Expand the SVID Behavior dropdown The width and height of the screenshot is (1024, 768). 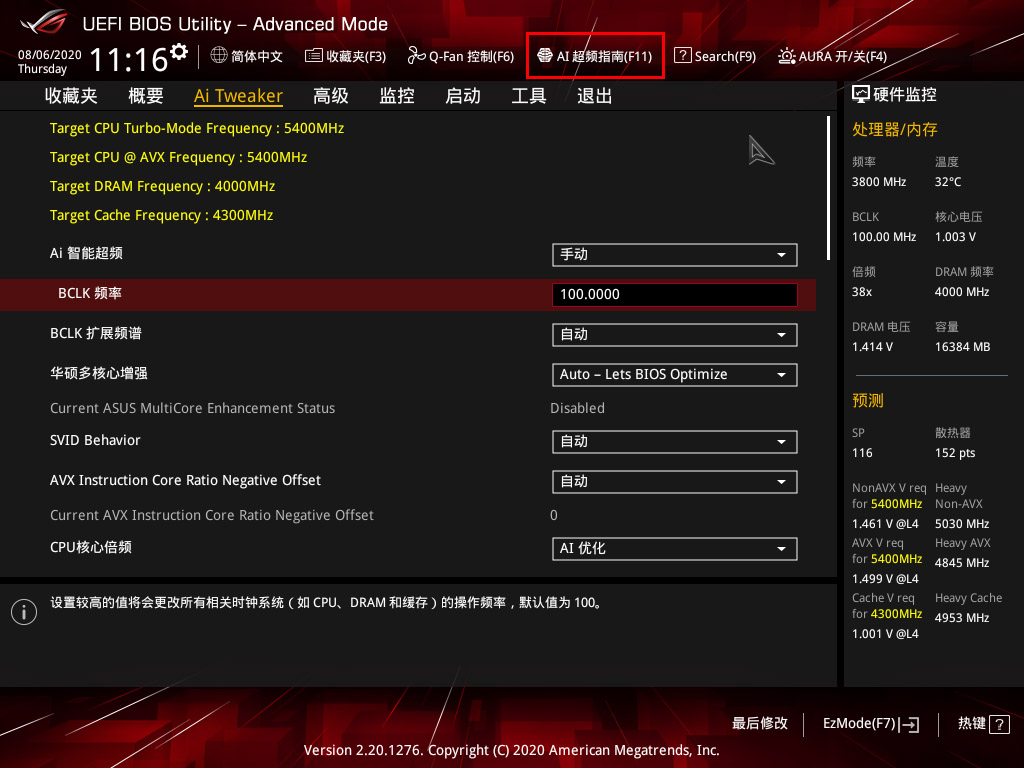coord(675,442)
